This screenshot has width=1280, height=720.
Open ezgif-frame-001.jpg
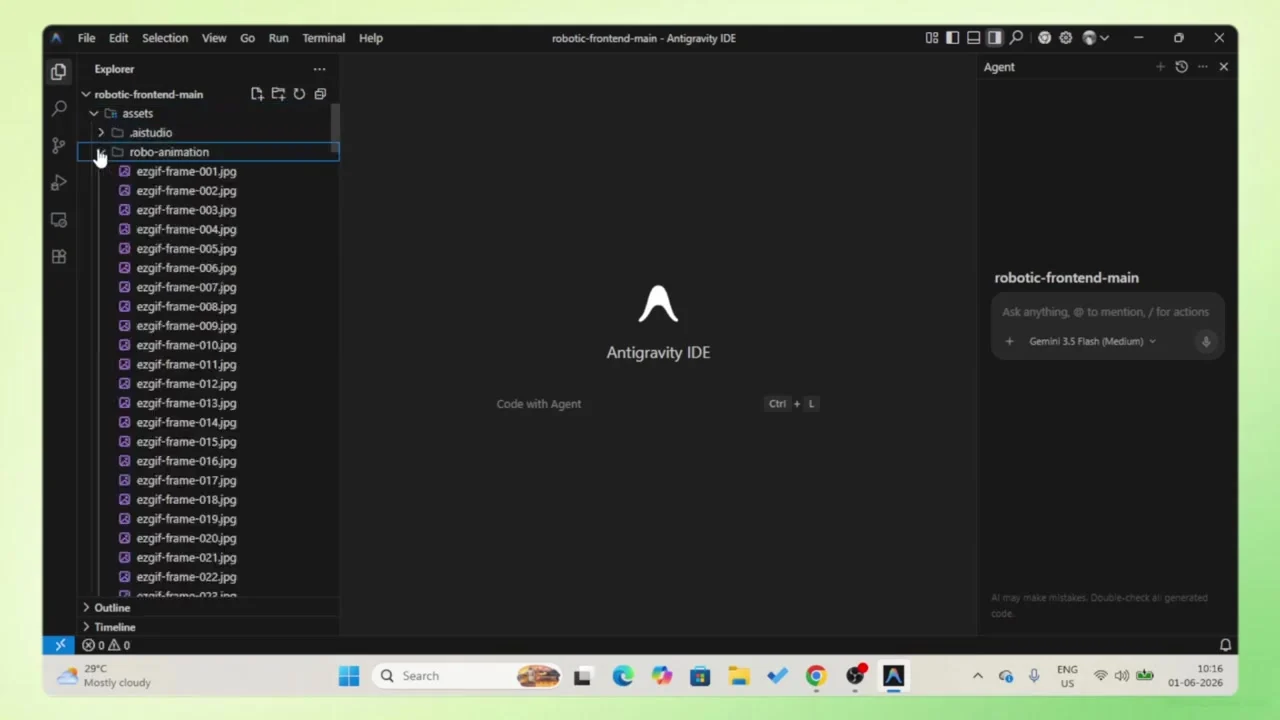[x=186, y=171]
